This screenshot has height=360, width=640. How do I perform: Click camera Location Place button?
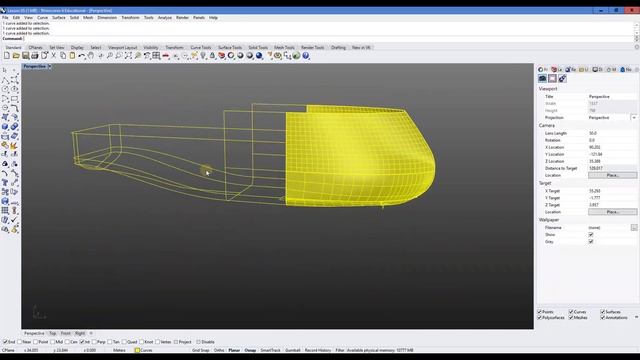pos(612,175)
